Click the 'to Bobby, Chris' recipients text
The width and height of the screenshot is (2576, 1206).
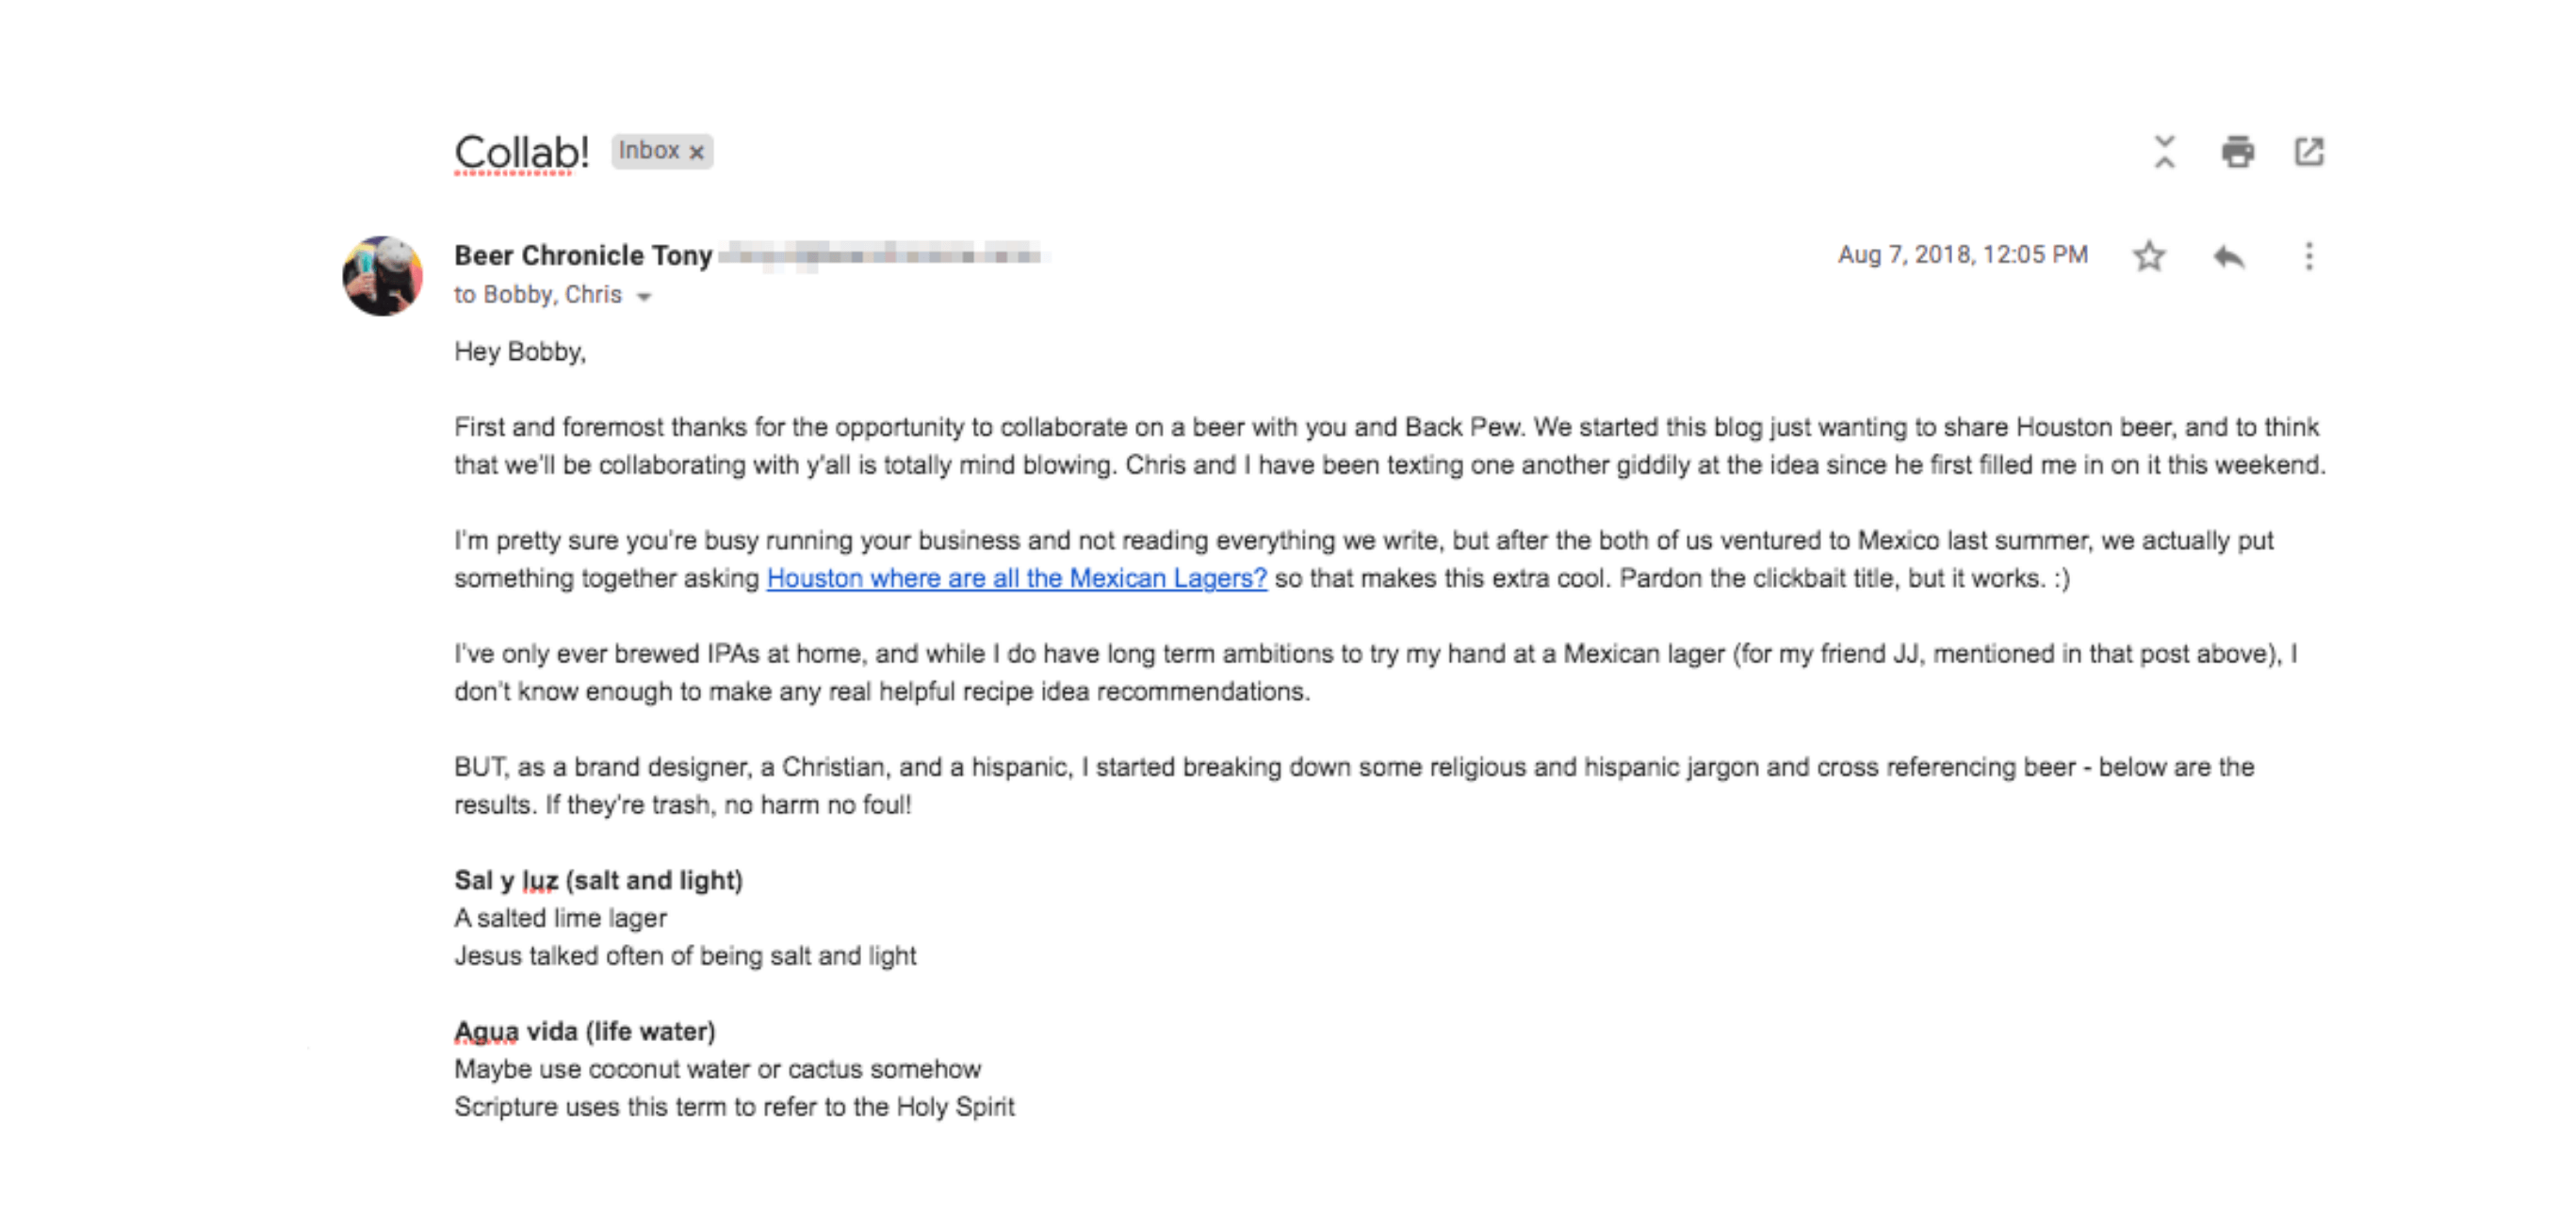pos(538,295)
